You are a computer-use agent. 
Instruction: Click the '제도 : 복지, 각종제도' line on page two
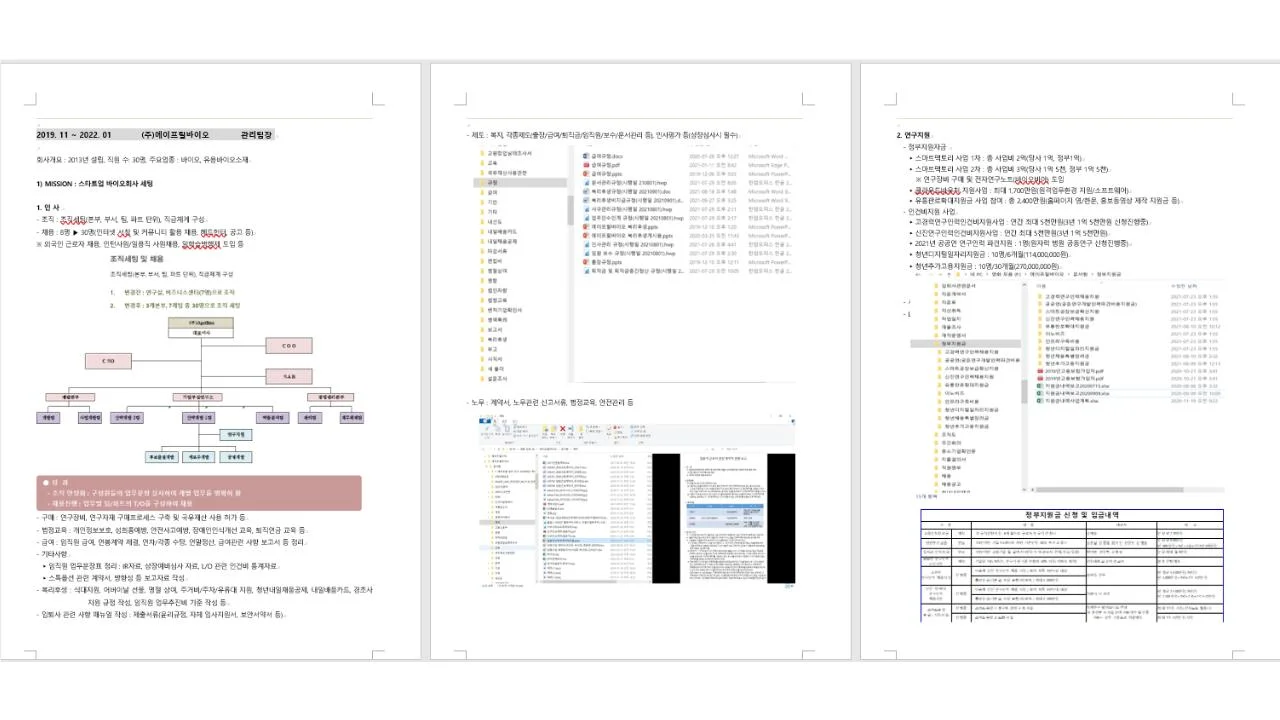click(606, 135)
